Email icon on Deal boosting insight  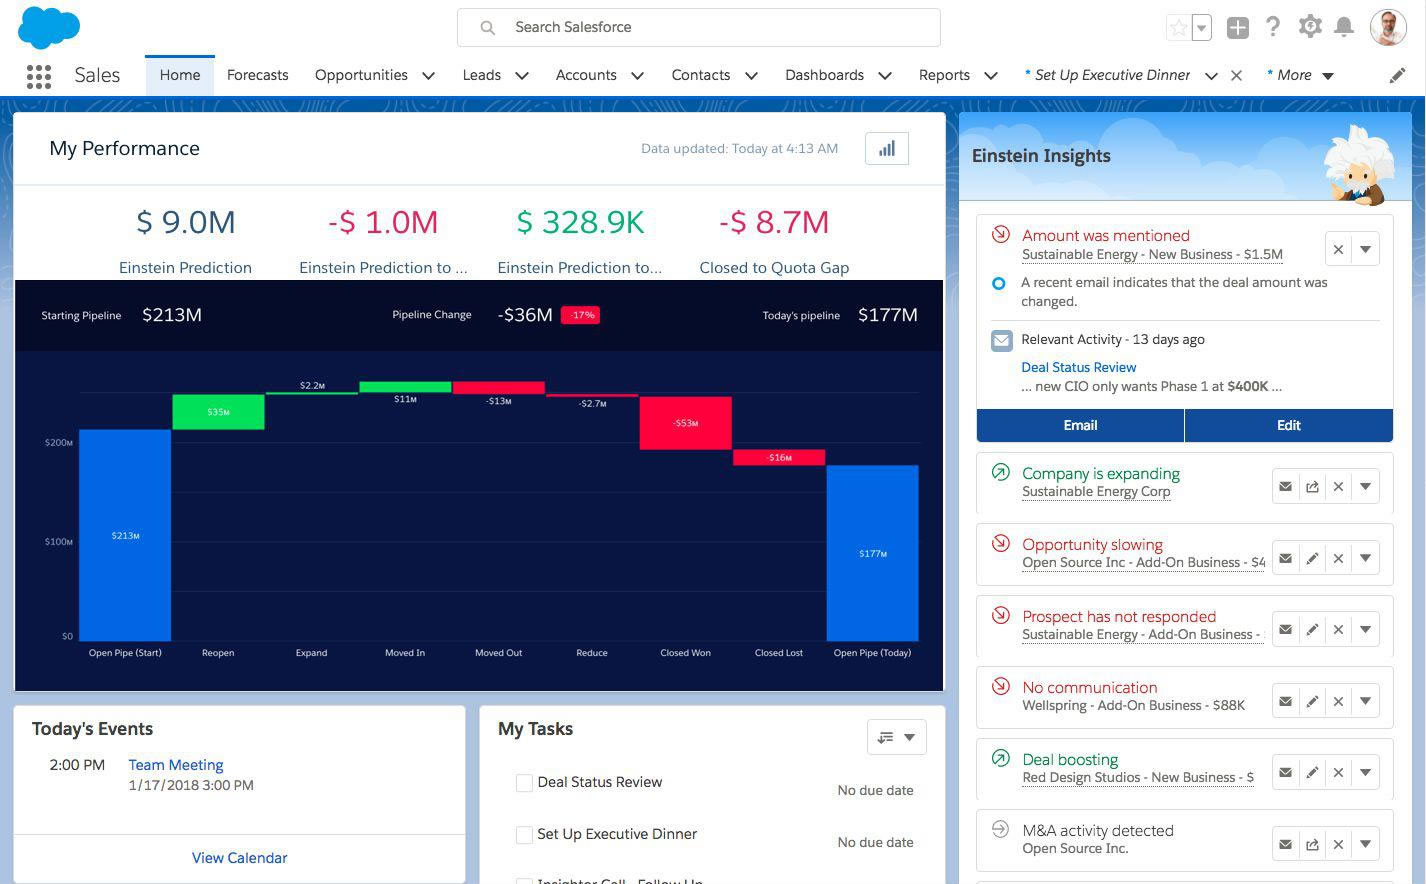coord(1285,773)
